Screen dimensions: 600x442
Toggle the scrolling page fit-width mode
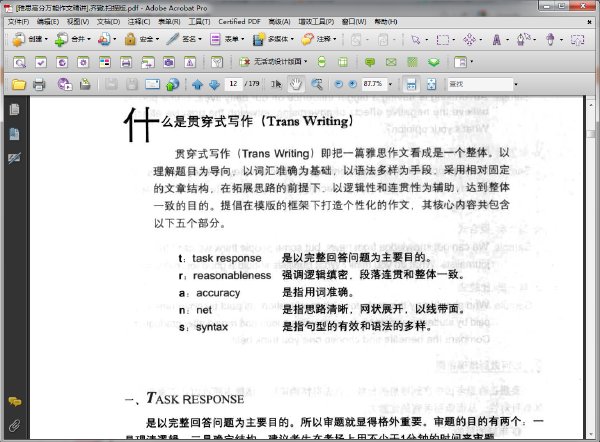[x=411, y=84]
